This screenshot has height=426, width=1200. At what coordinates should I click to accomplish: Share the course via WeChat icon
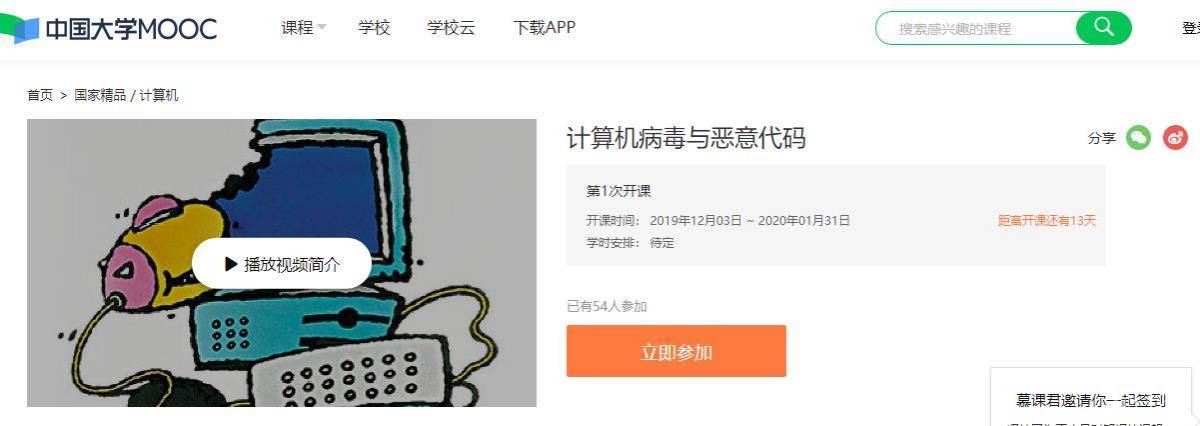[x=1139, y=138]
